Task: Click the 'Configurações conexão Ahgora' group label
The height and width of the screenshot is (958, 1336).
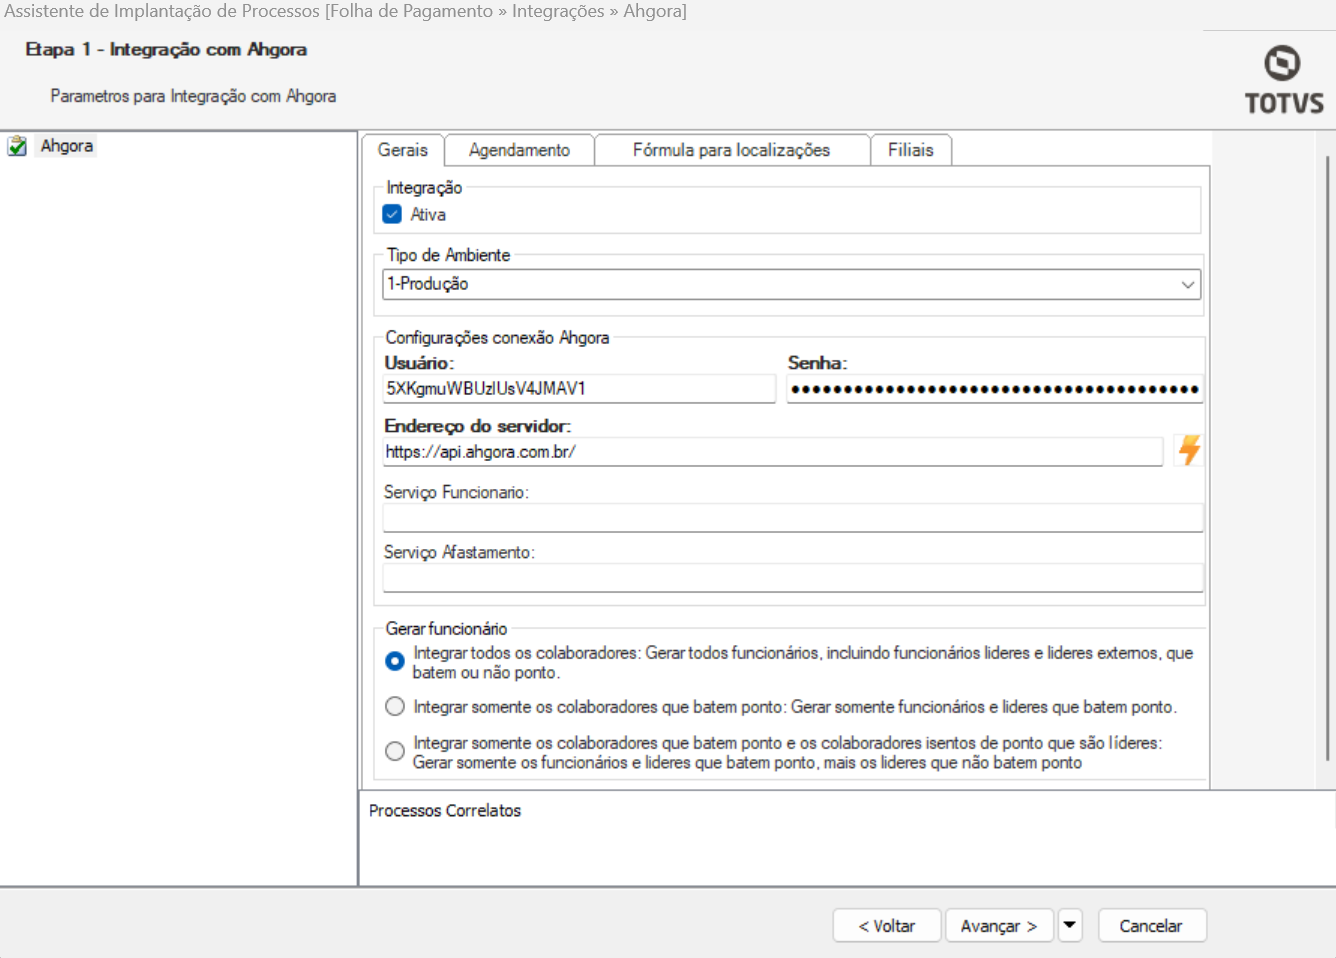Action: 497,338
